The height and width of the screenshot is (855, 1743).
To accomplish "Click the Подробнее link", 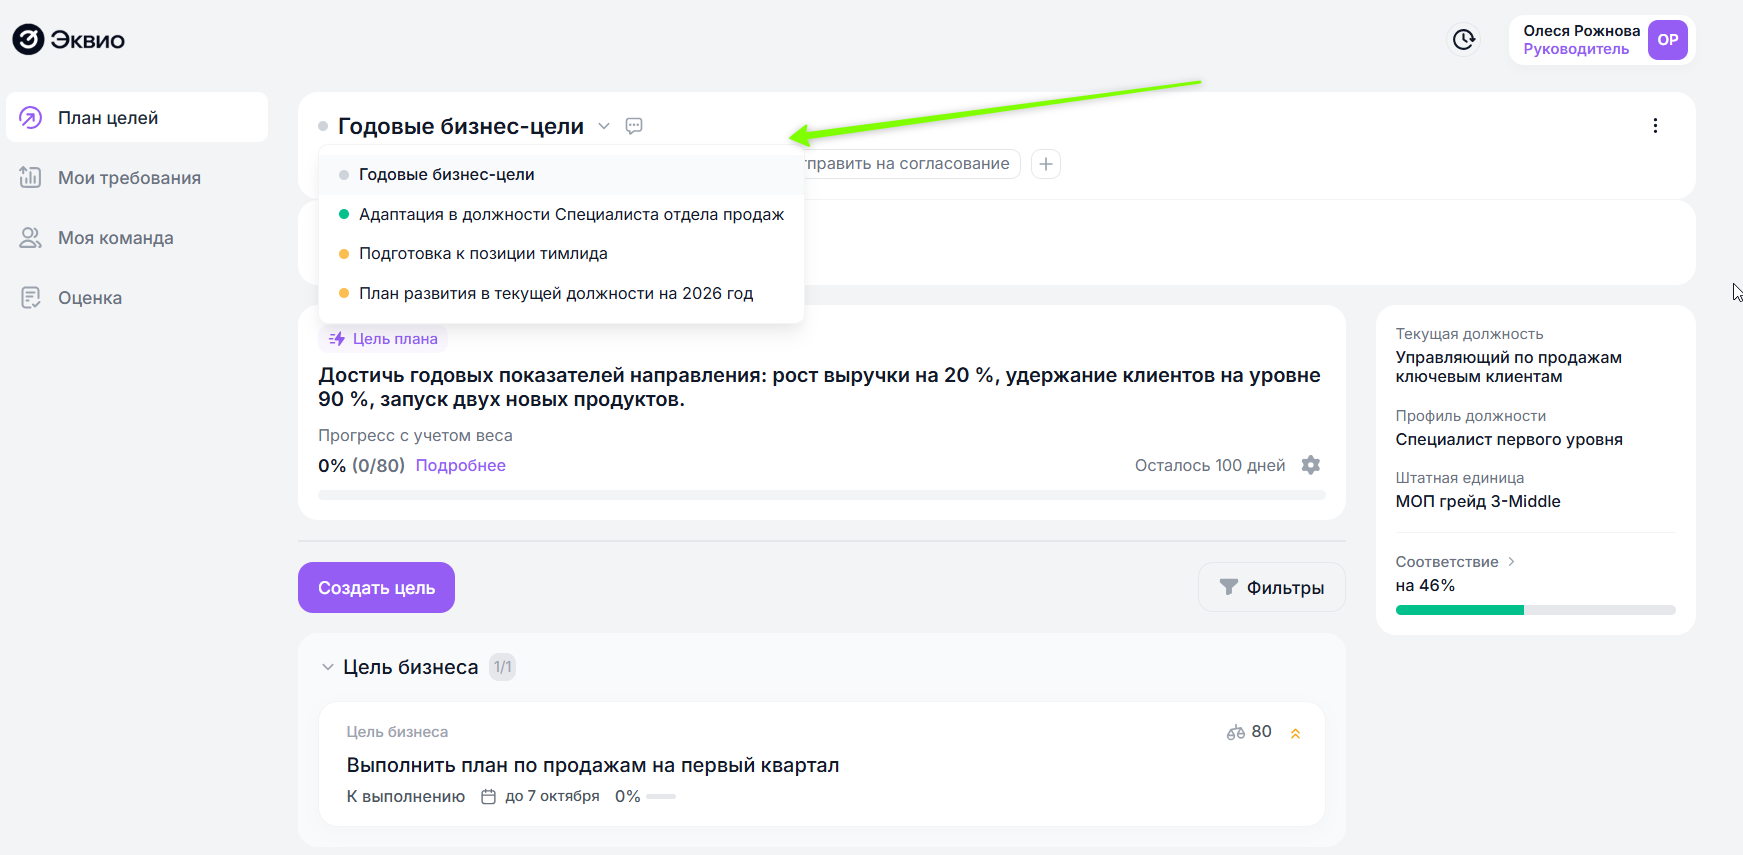I will click(460, 466).
